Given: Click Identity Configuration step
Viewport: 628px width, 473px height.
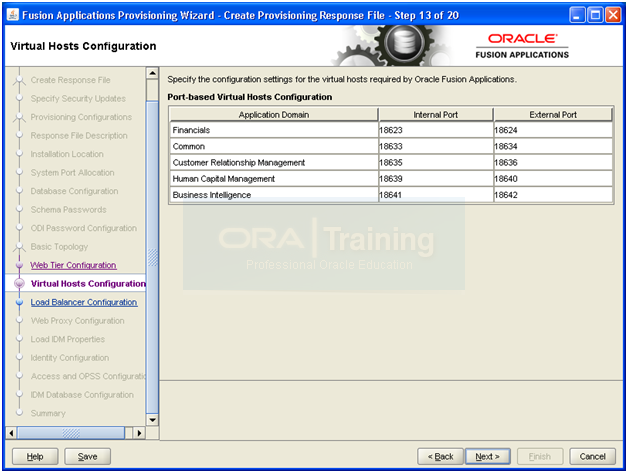Looking at the screenshot, I should [x=70, y=358].
